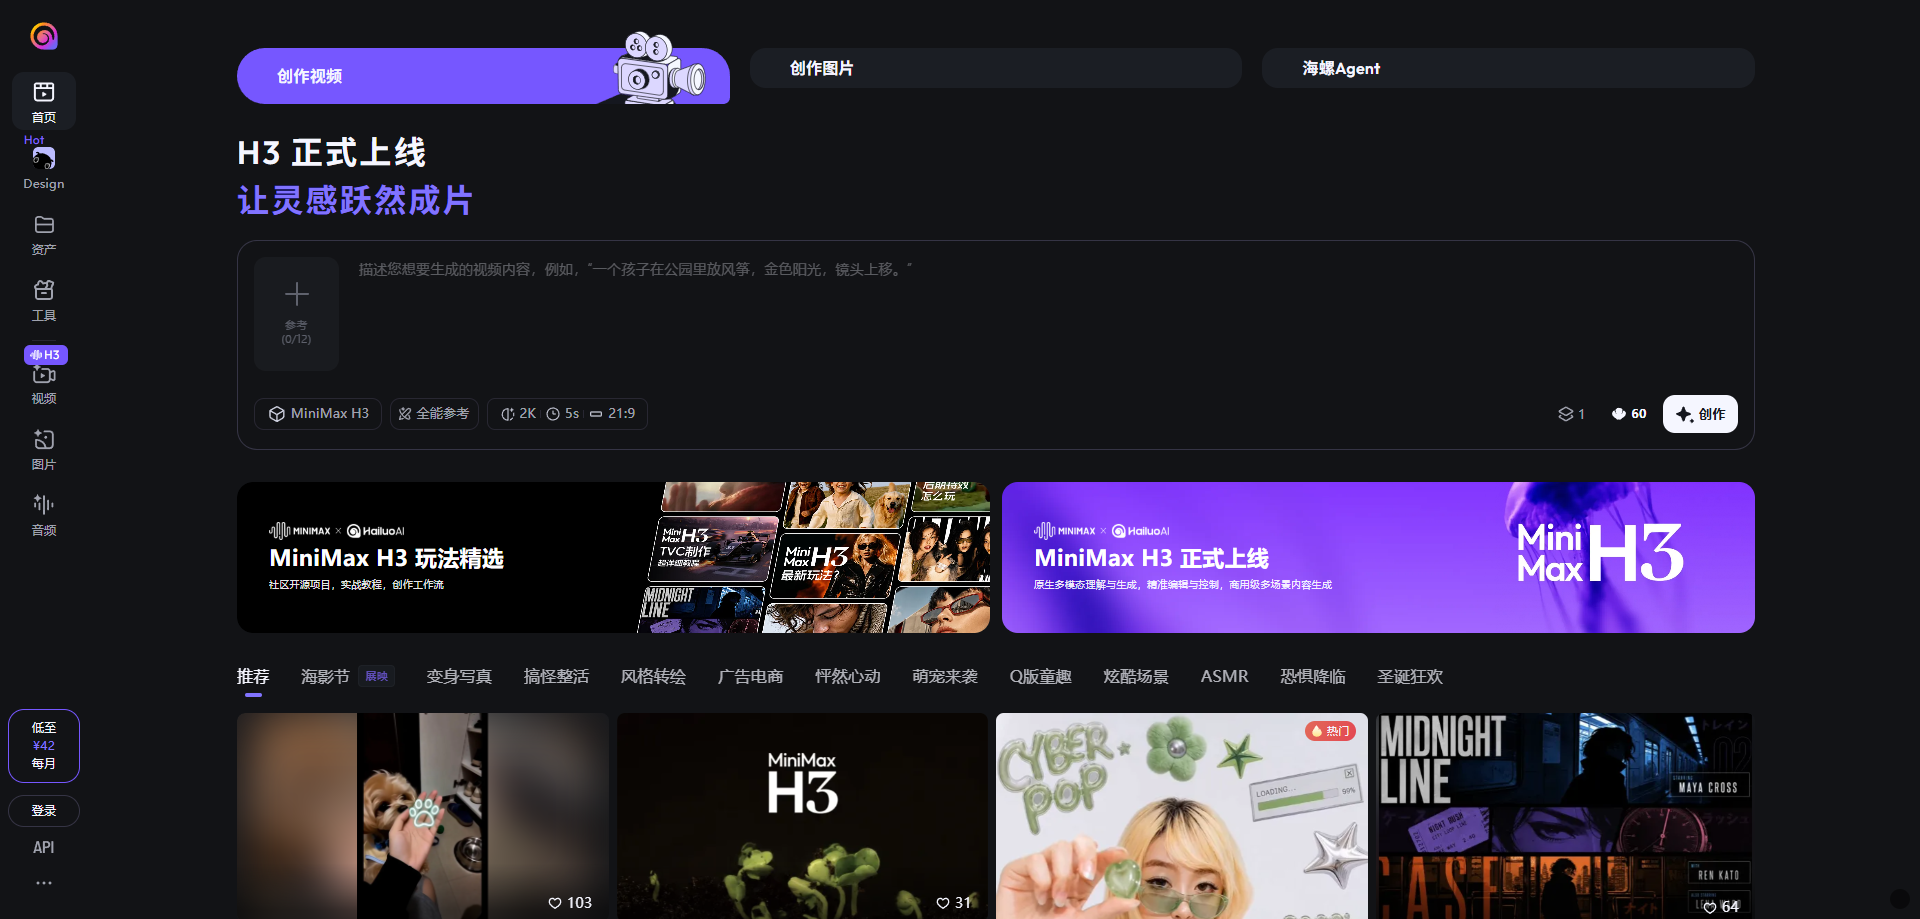Click the 登录 login button
Image resolution: width=1920 pixels, height=919 pixels.
point(44,811)
